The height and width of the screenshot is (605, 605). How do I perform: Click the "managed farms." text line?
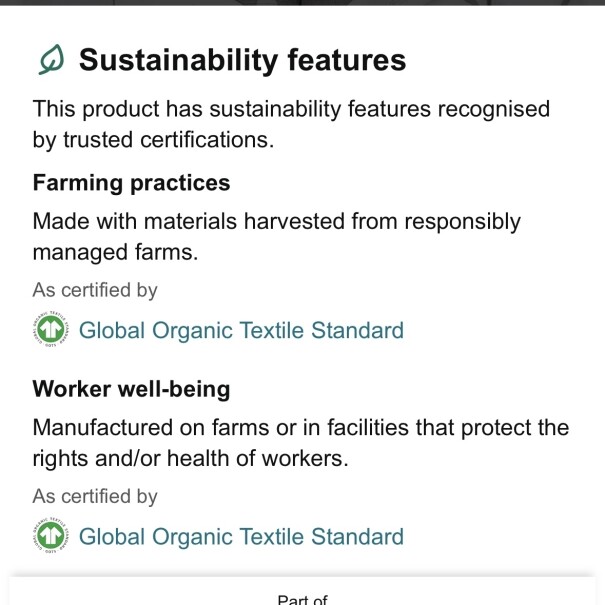[115, 252]
